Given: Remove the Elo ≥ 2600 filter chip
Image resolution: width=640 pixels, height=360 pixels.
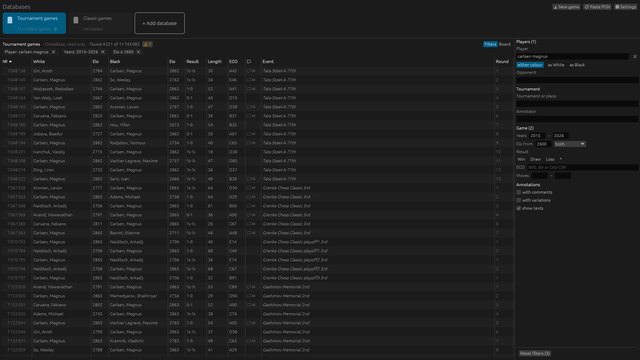Looking at the screenshot, I should tap(138, 52).
